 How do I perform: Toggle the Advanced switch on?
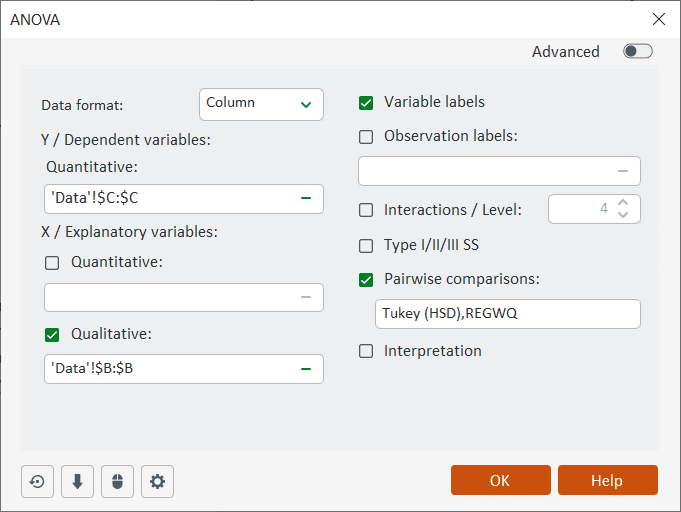point(637,52)
